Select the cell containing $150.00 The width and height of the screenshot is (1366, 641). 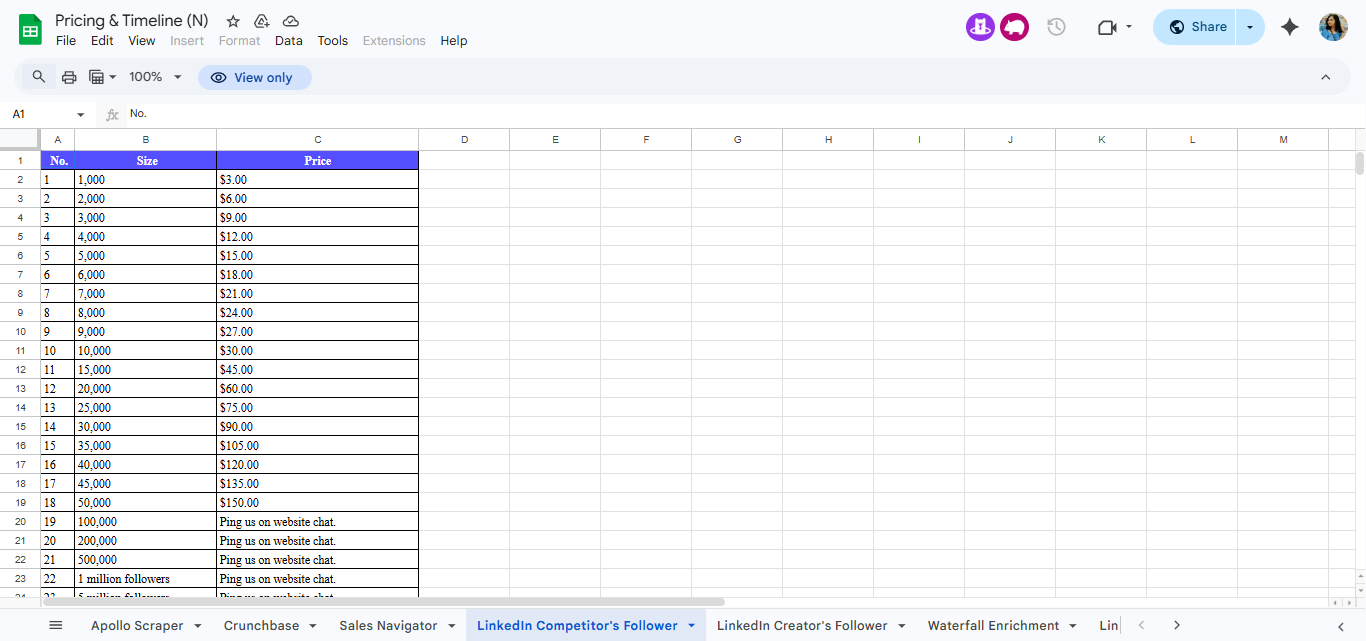point(317,503)
